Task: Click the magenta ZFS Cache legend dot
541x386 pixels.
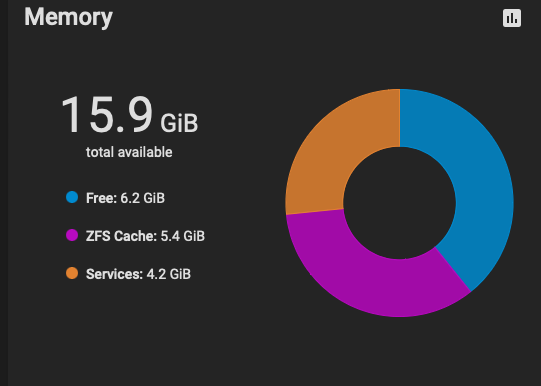Action: (x=72, y=235)
